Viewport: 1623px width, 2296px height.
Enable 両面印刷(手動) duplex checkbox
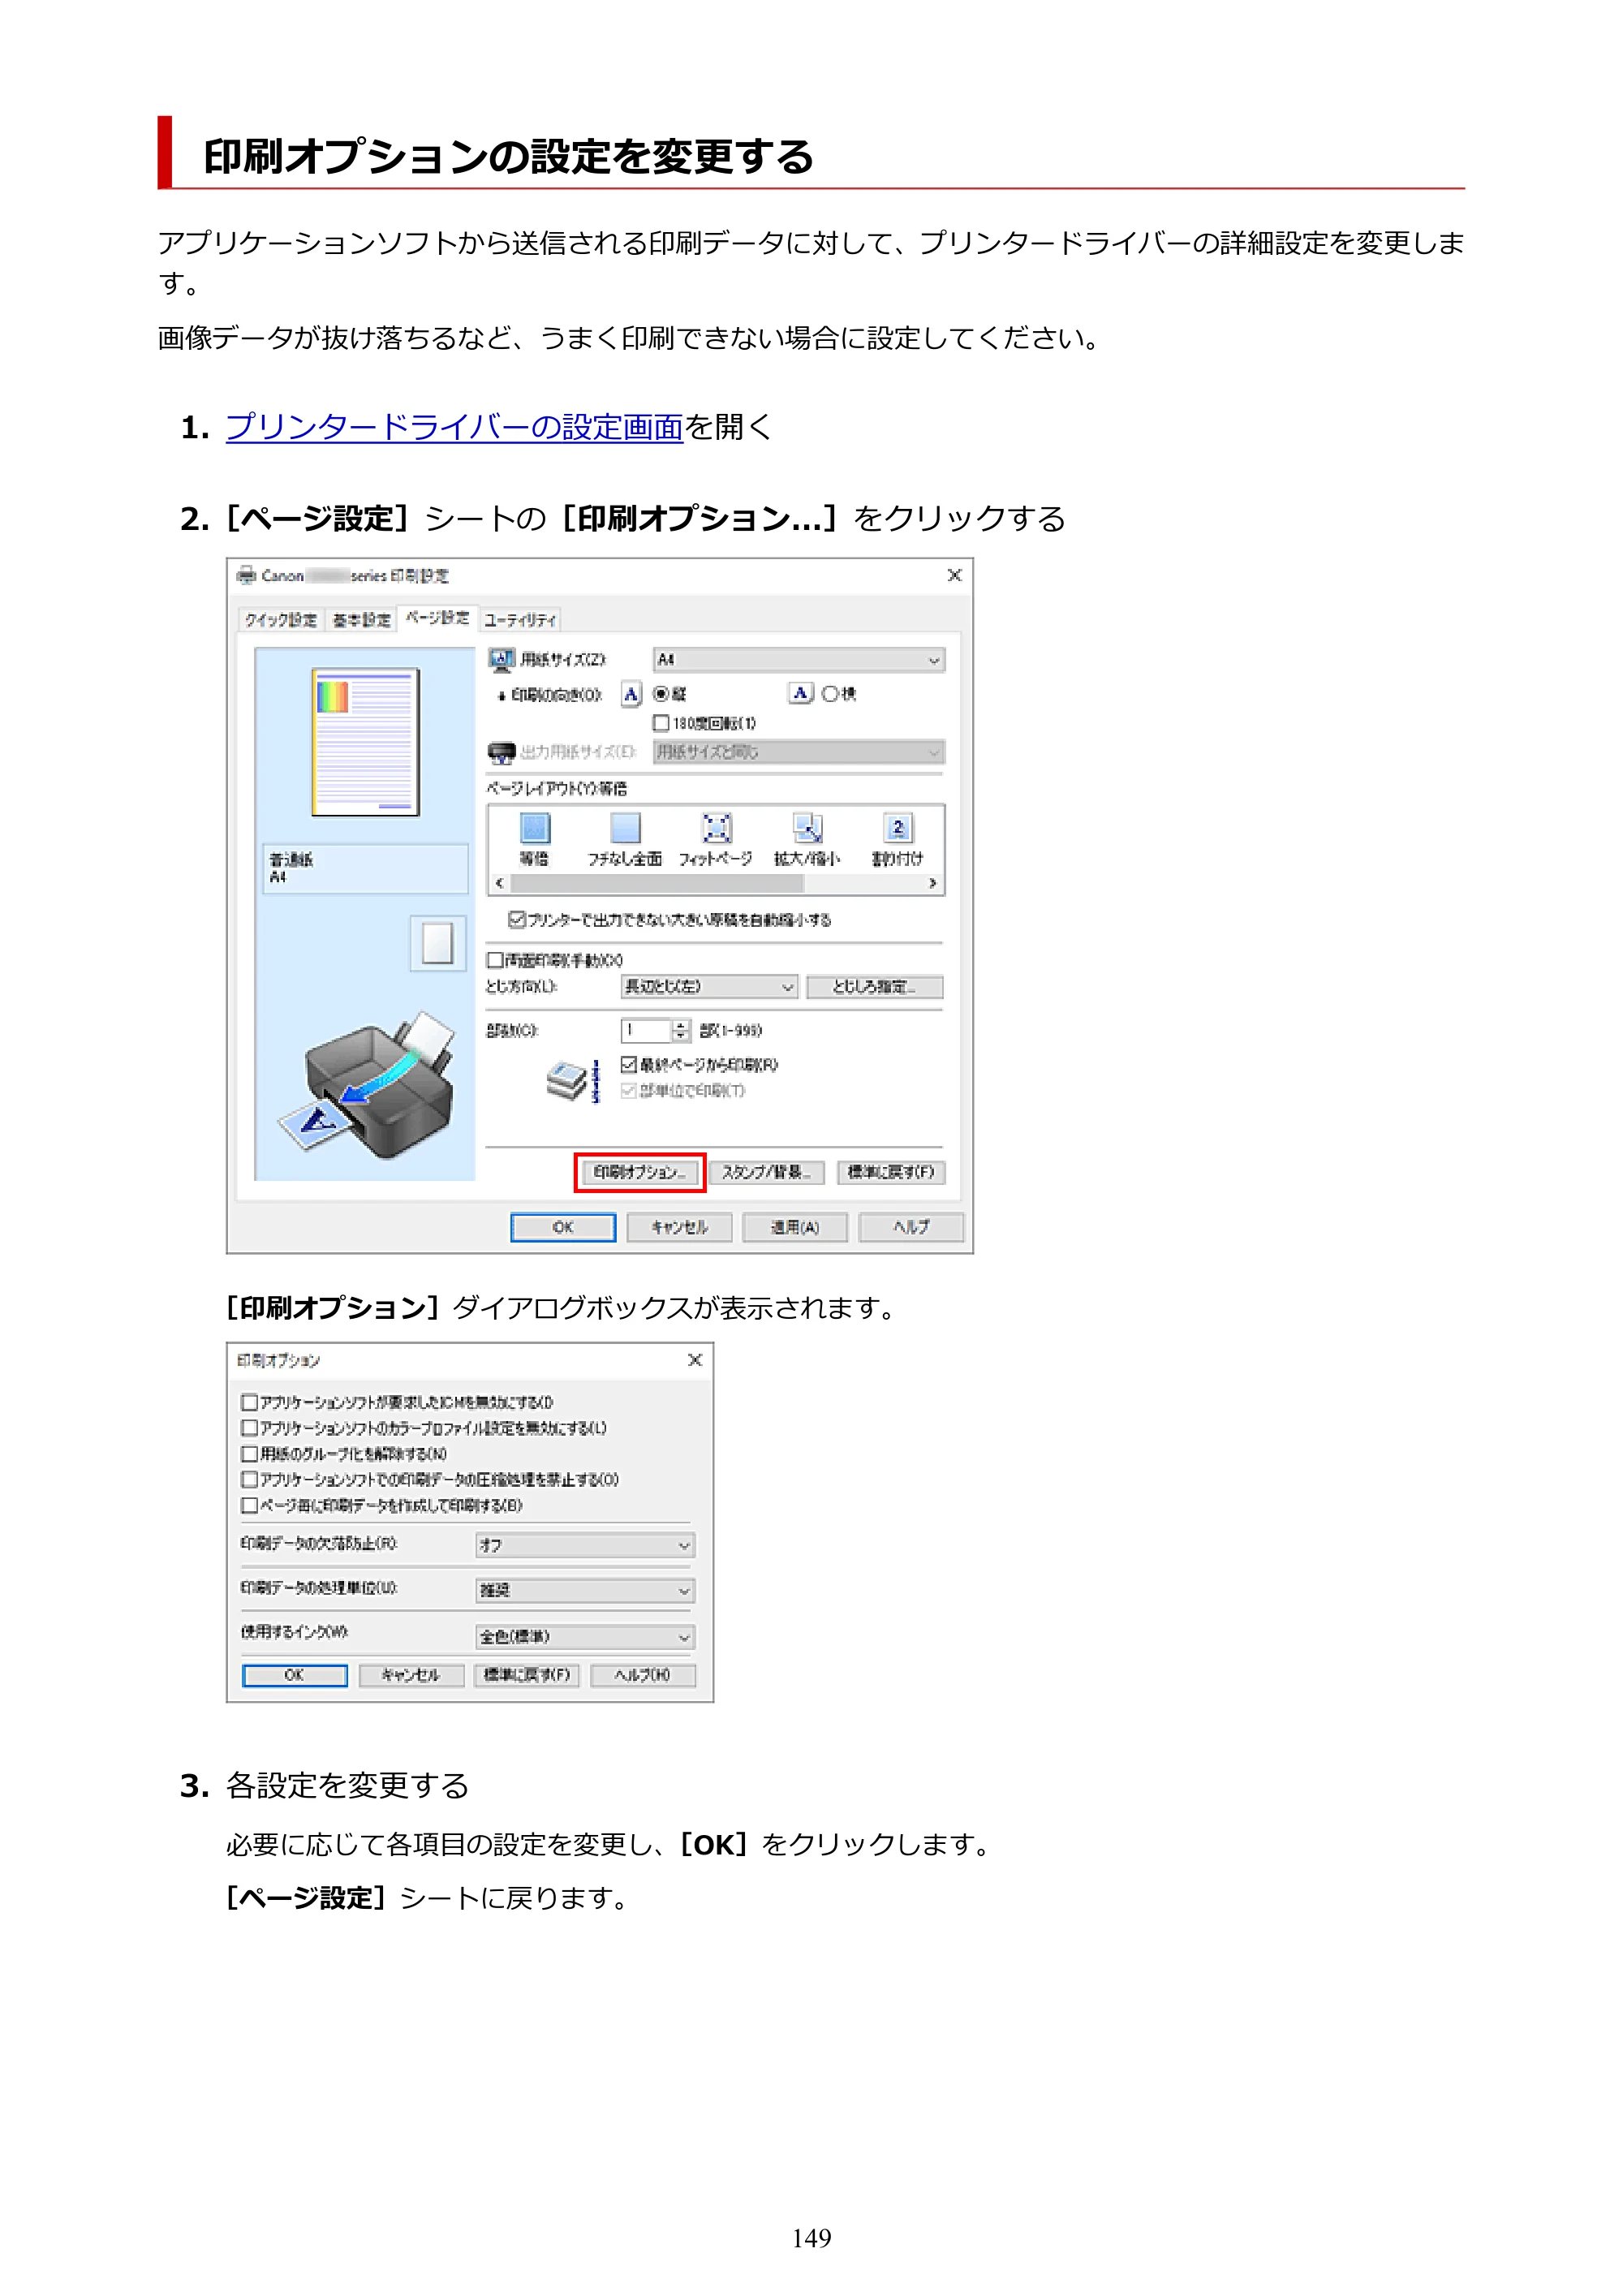coord(494,960)
